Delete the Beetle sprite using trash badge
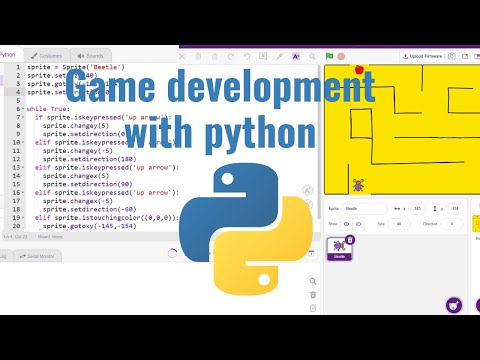This screenshot has width=480, height=360. 350,239
